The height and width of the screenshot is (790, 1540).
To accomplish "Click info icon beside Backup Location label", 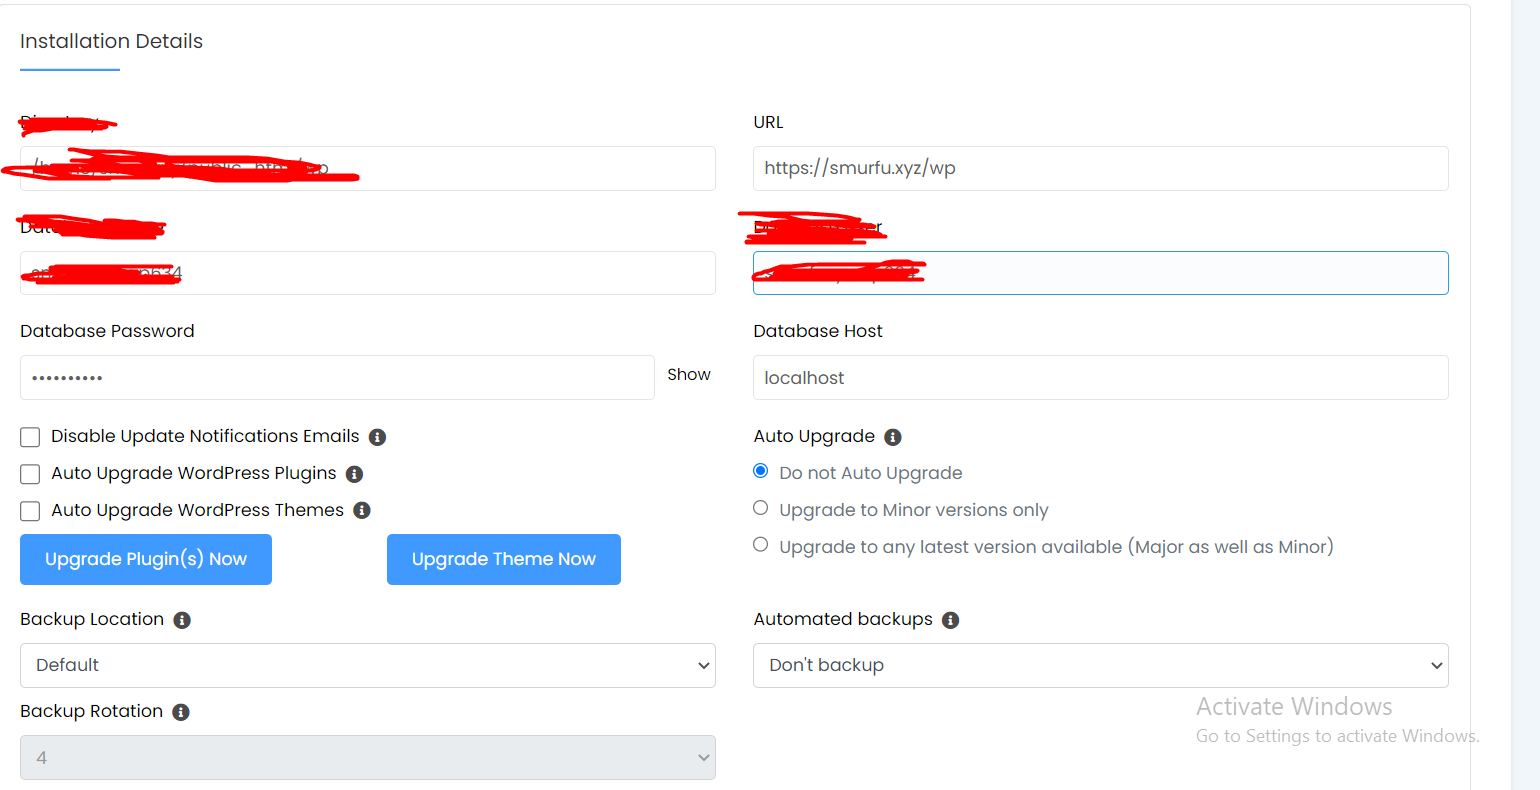I will 182,620.
